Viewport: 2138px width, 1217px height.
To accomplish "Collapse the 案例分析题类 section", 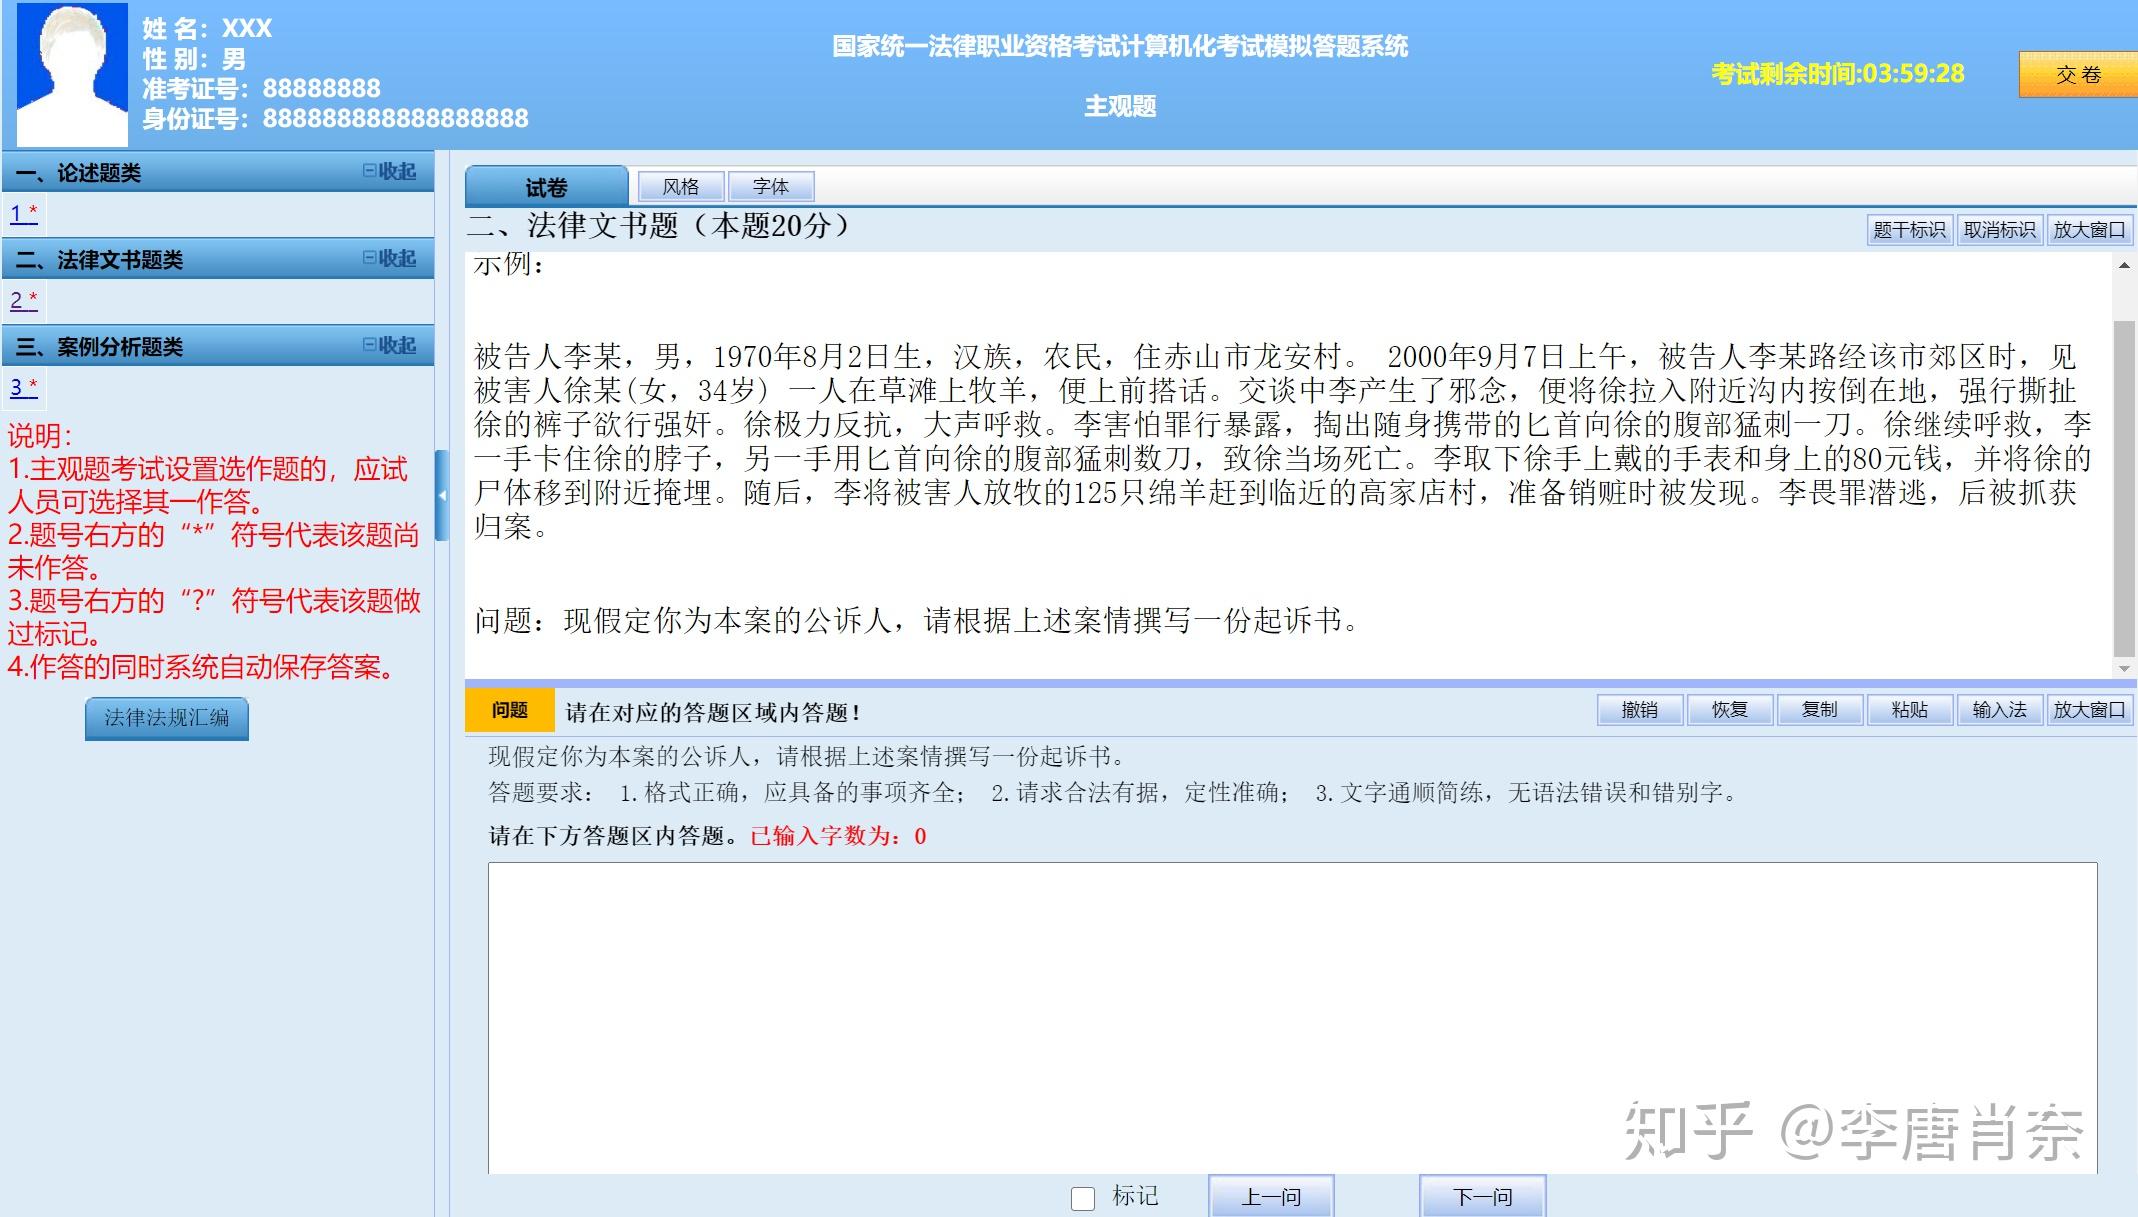I will tap(389, 346).
